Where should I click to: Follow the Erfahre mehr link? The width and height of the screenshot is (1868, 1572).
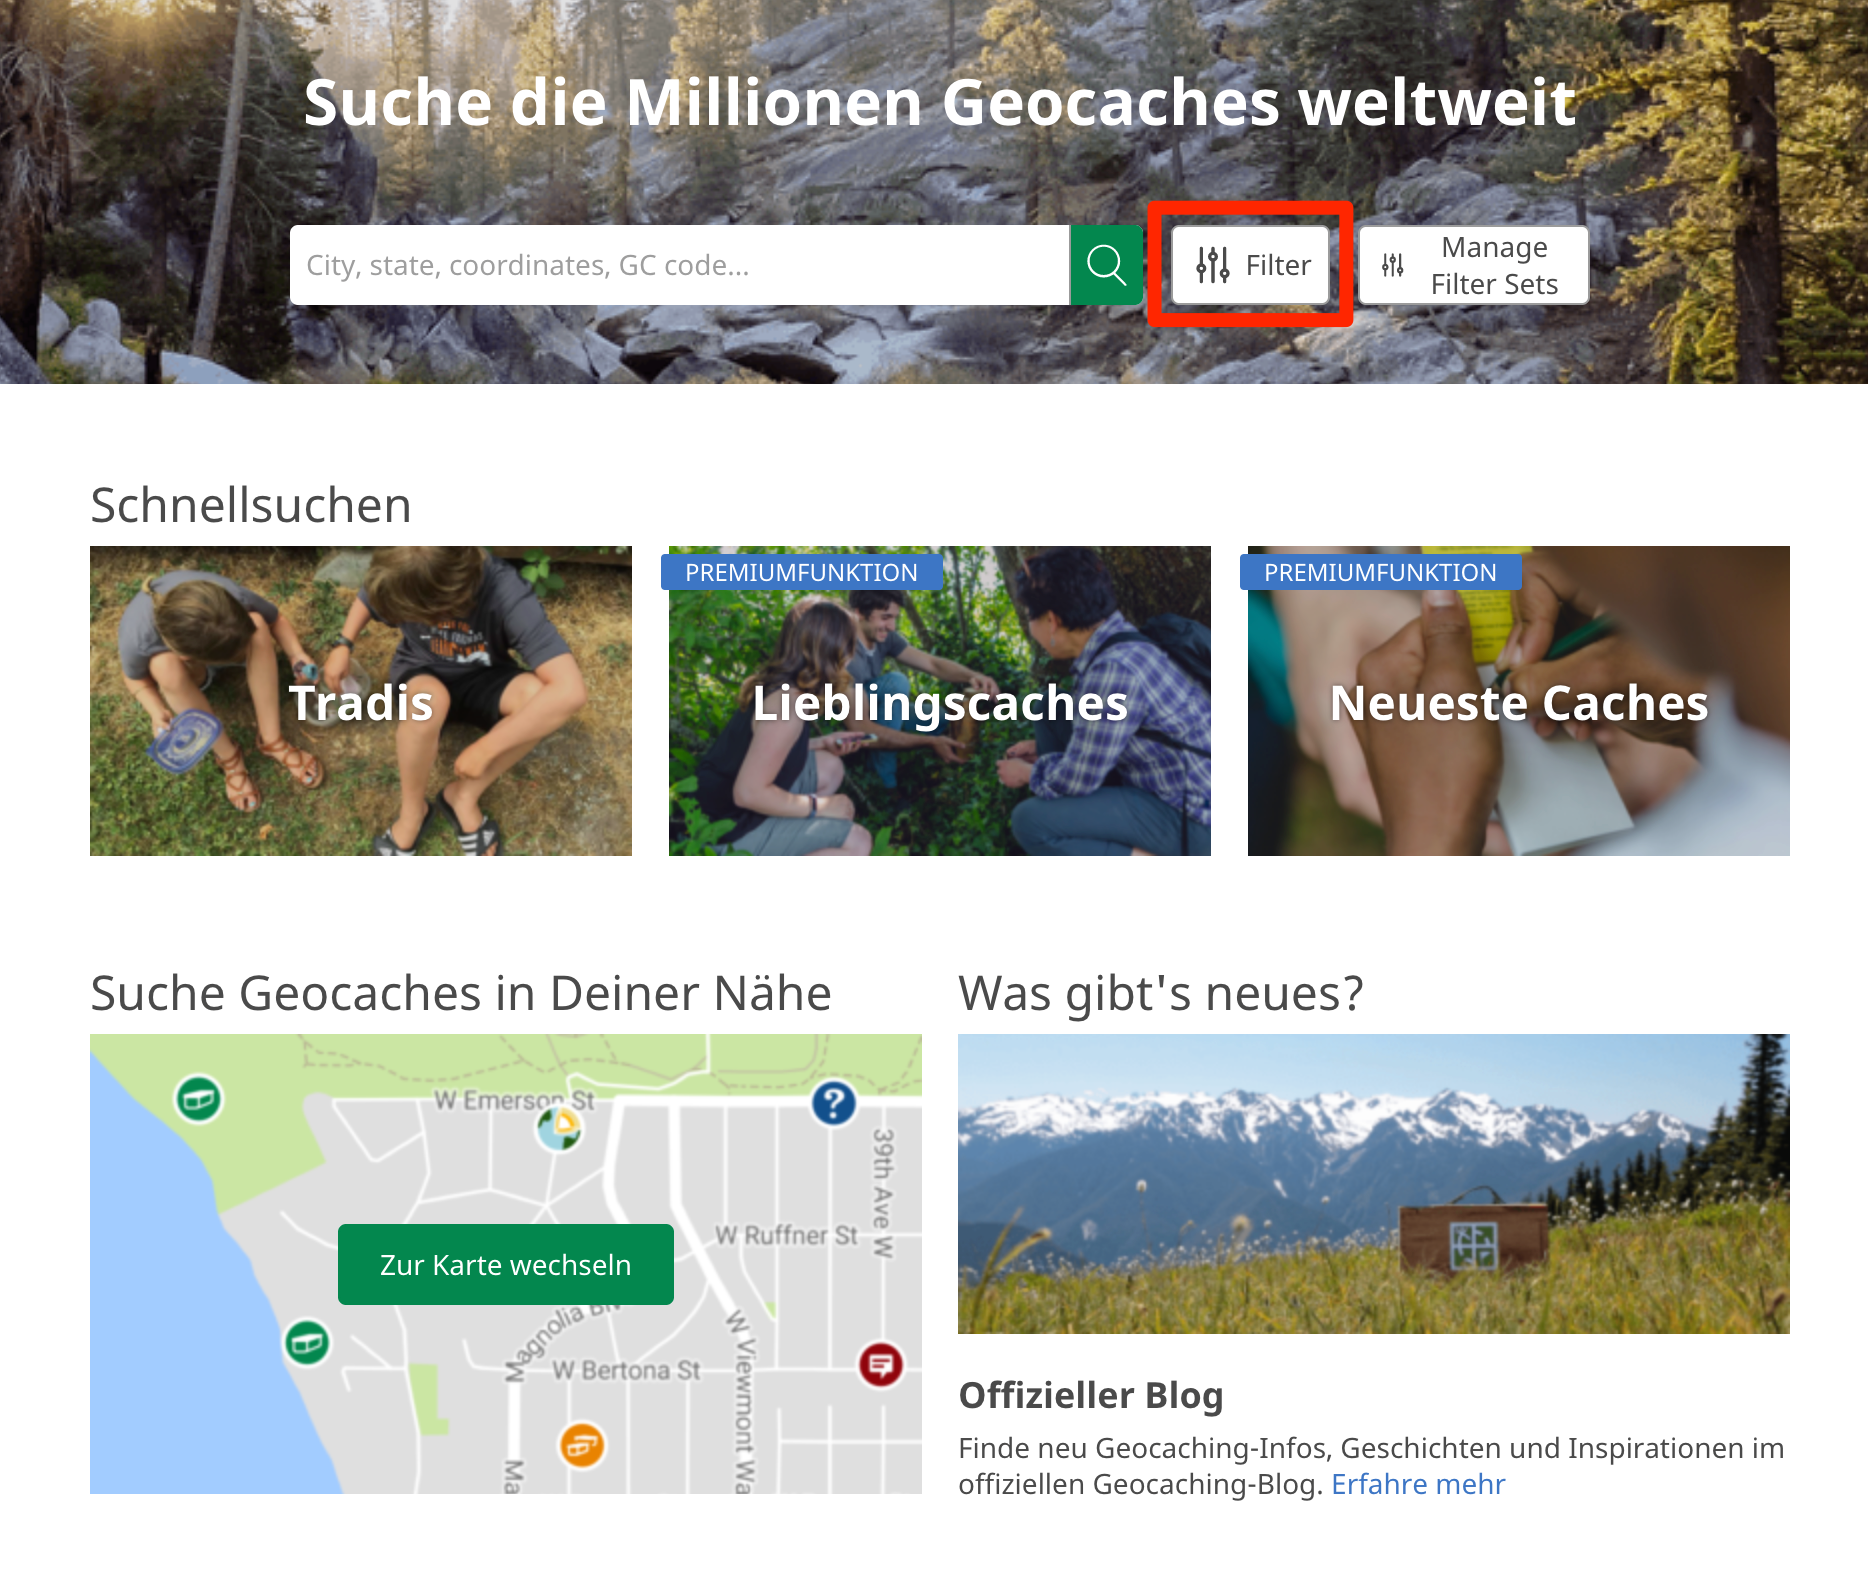pyautogui.click(x=1418, y=1484)
